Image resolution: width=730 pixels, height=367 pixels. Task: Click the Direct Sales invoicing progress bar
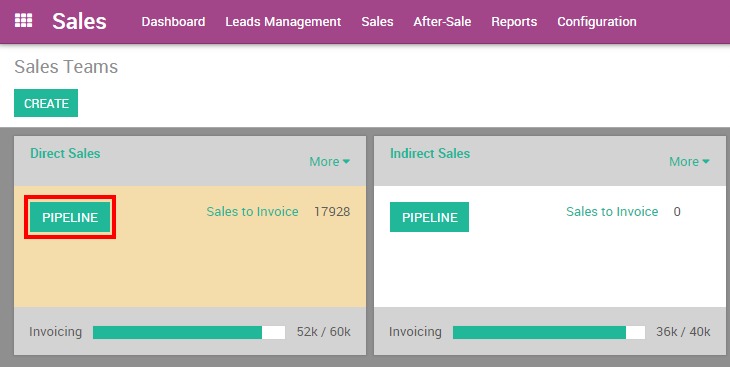coord(189,332)
